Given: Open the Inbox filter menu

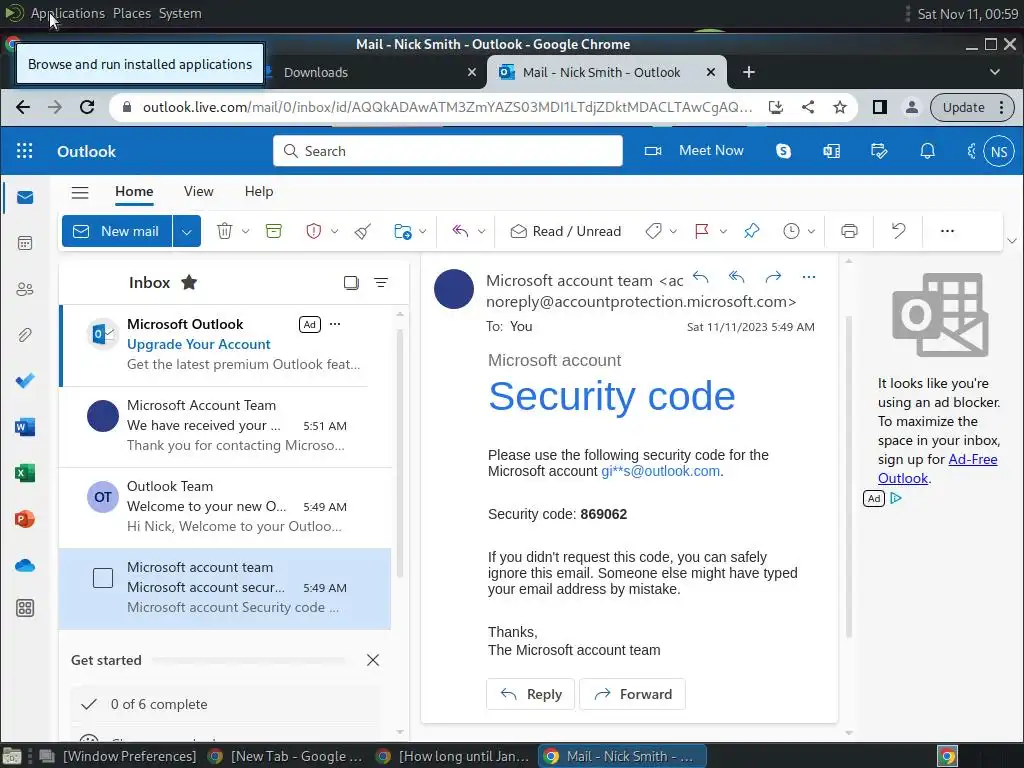Looking at the screenshot, I should 381,282.
